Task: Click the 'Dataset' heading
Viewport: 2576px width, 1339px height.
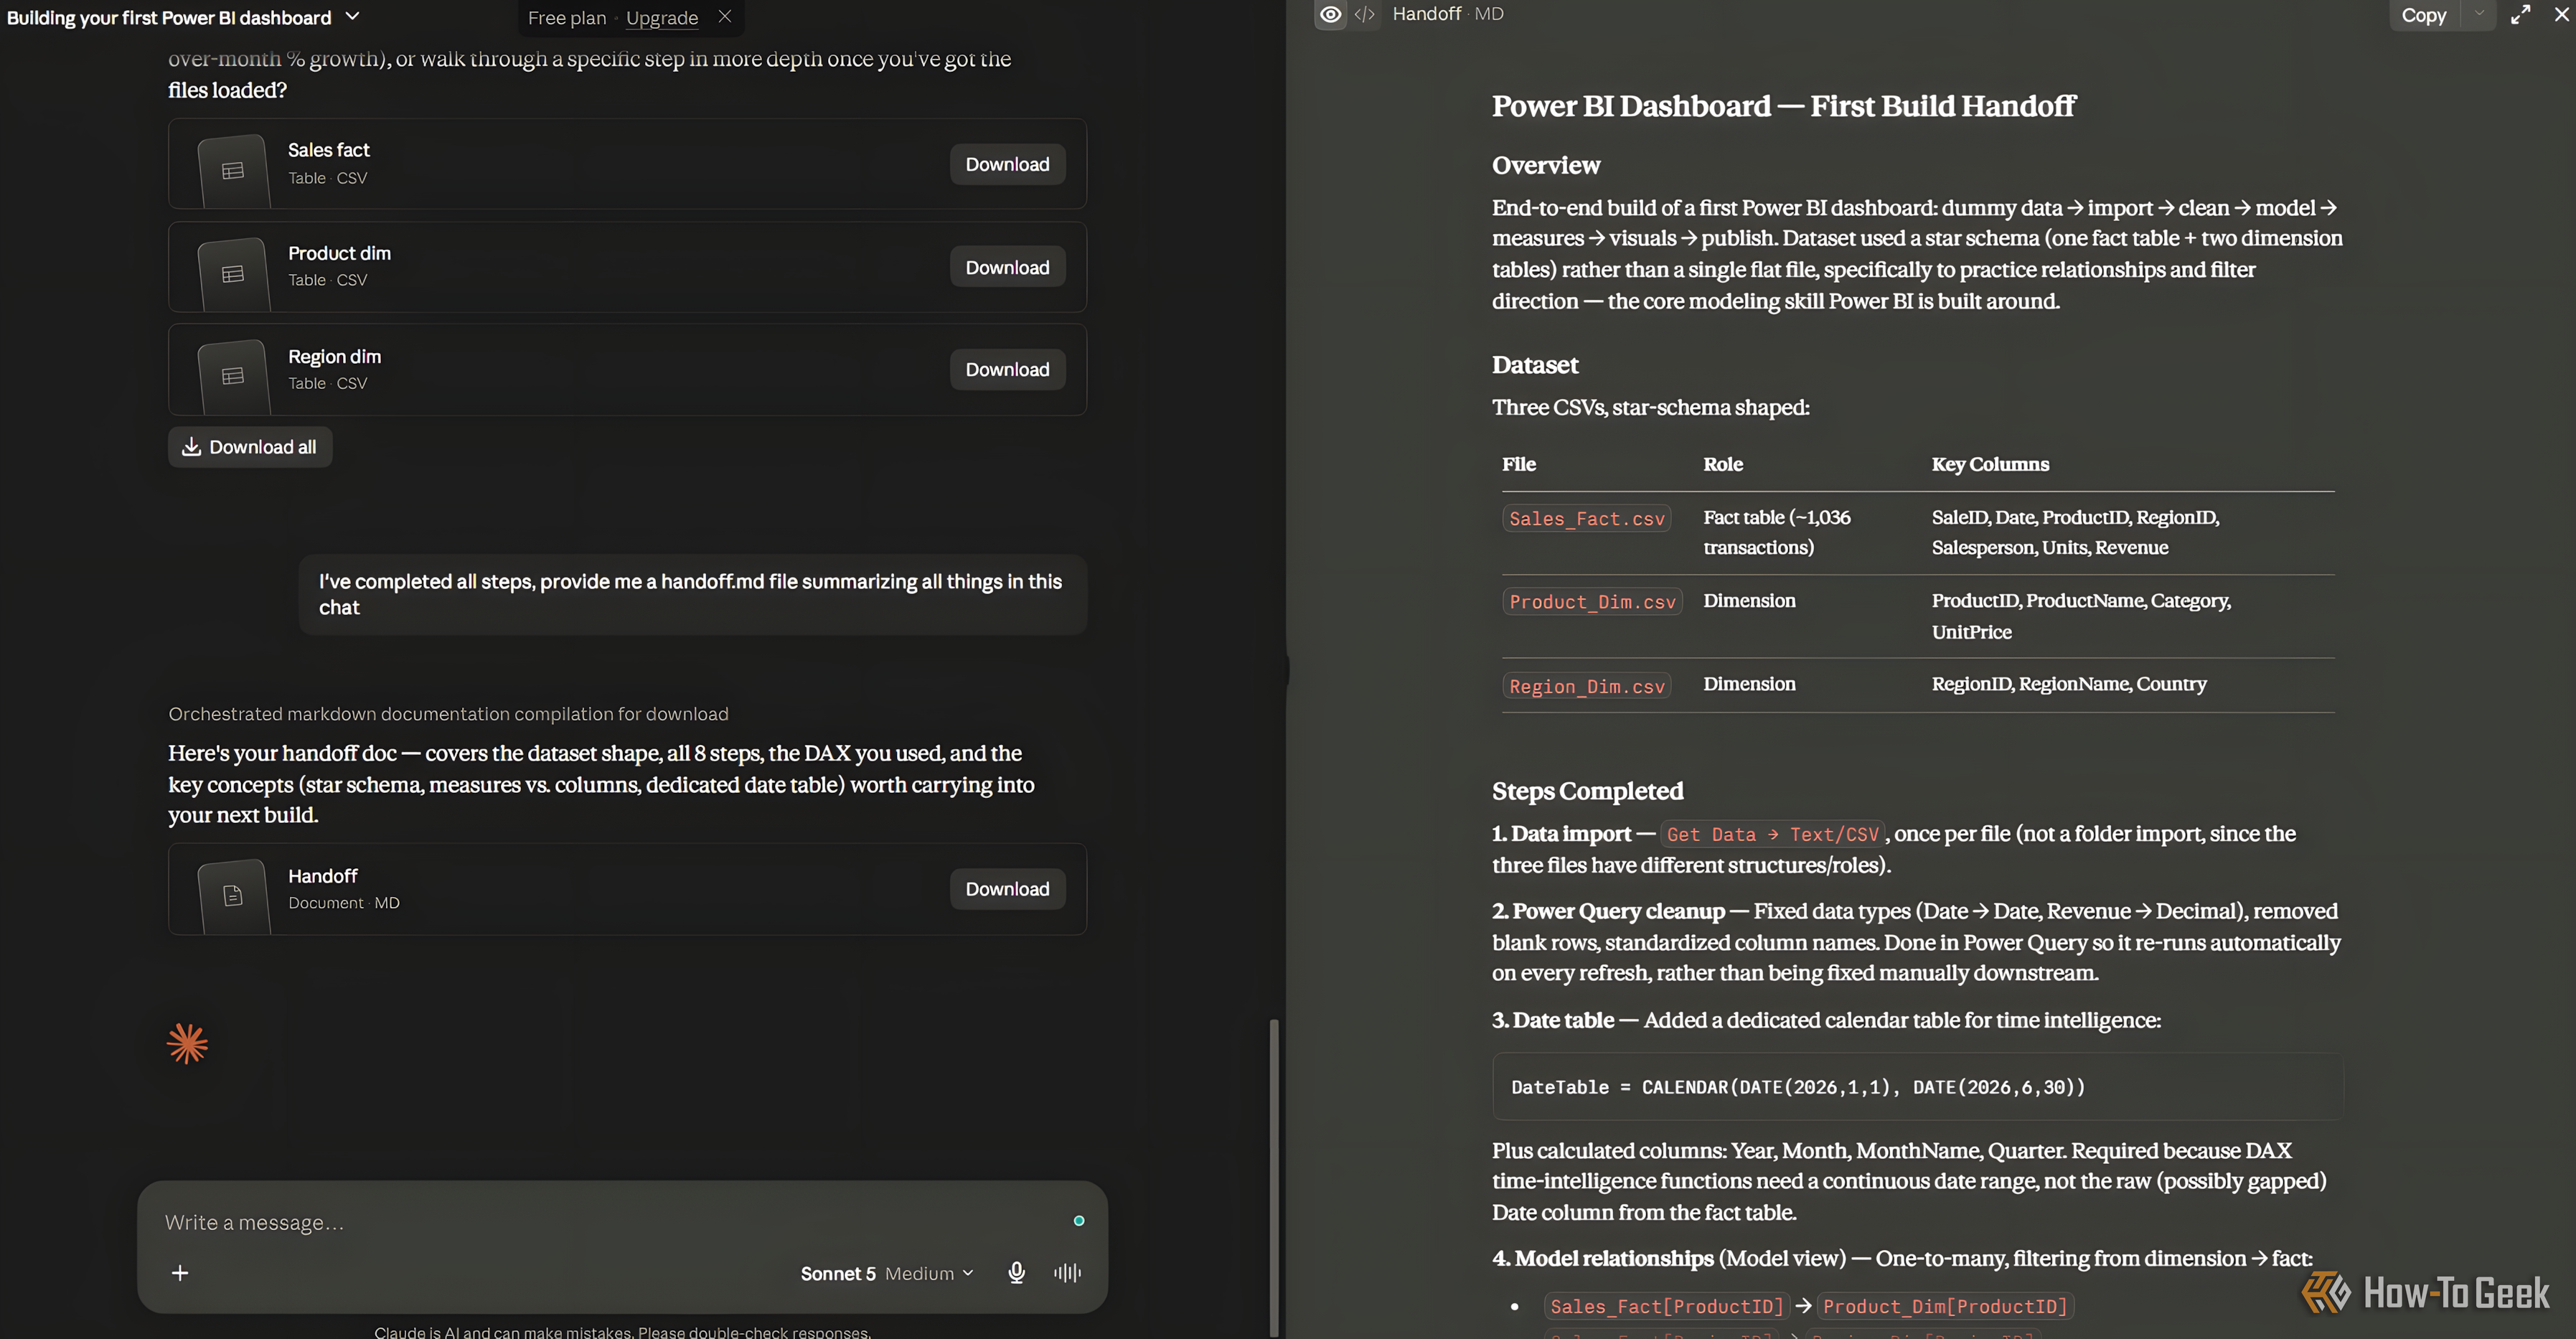Action: coord(1535,365)
